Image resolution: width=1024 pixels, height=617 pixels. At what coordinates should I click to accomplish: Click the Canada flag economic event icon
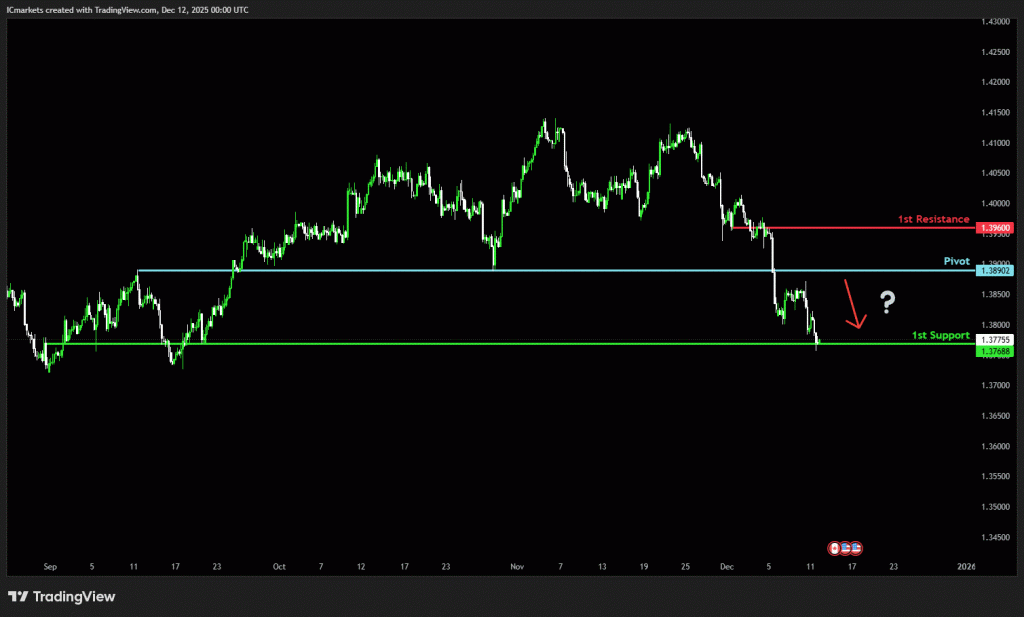coord(834,548)
